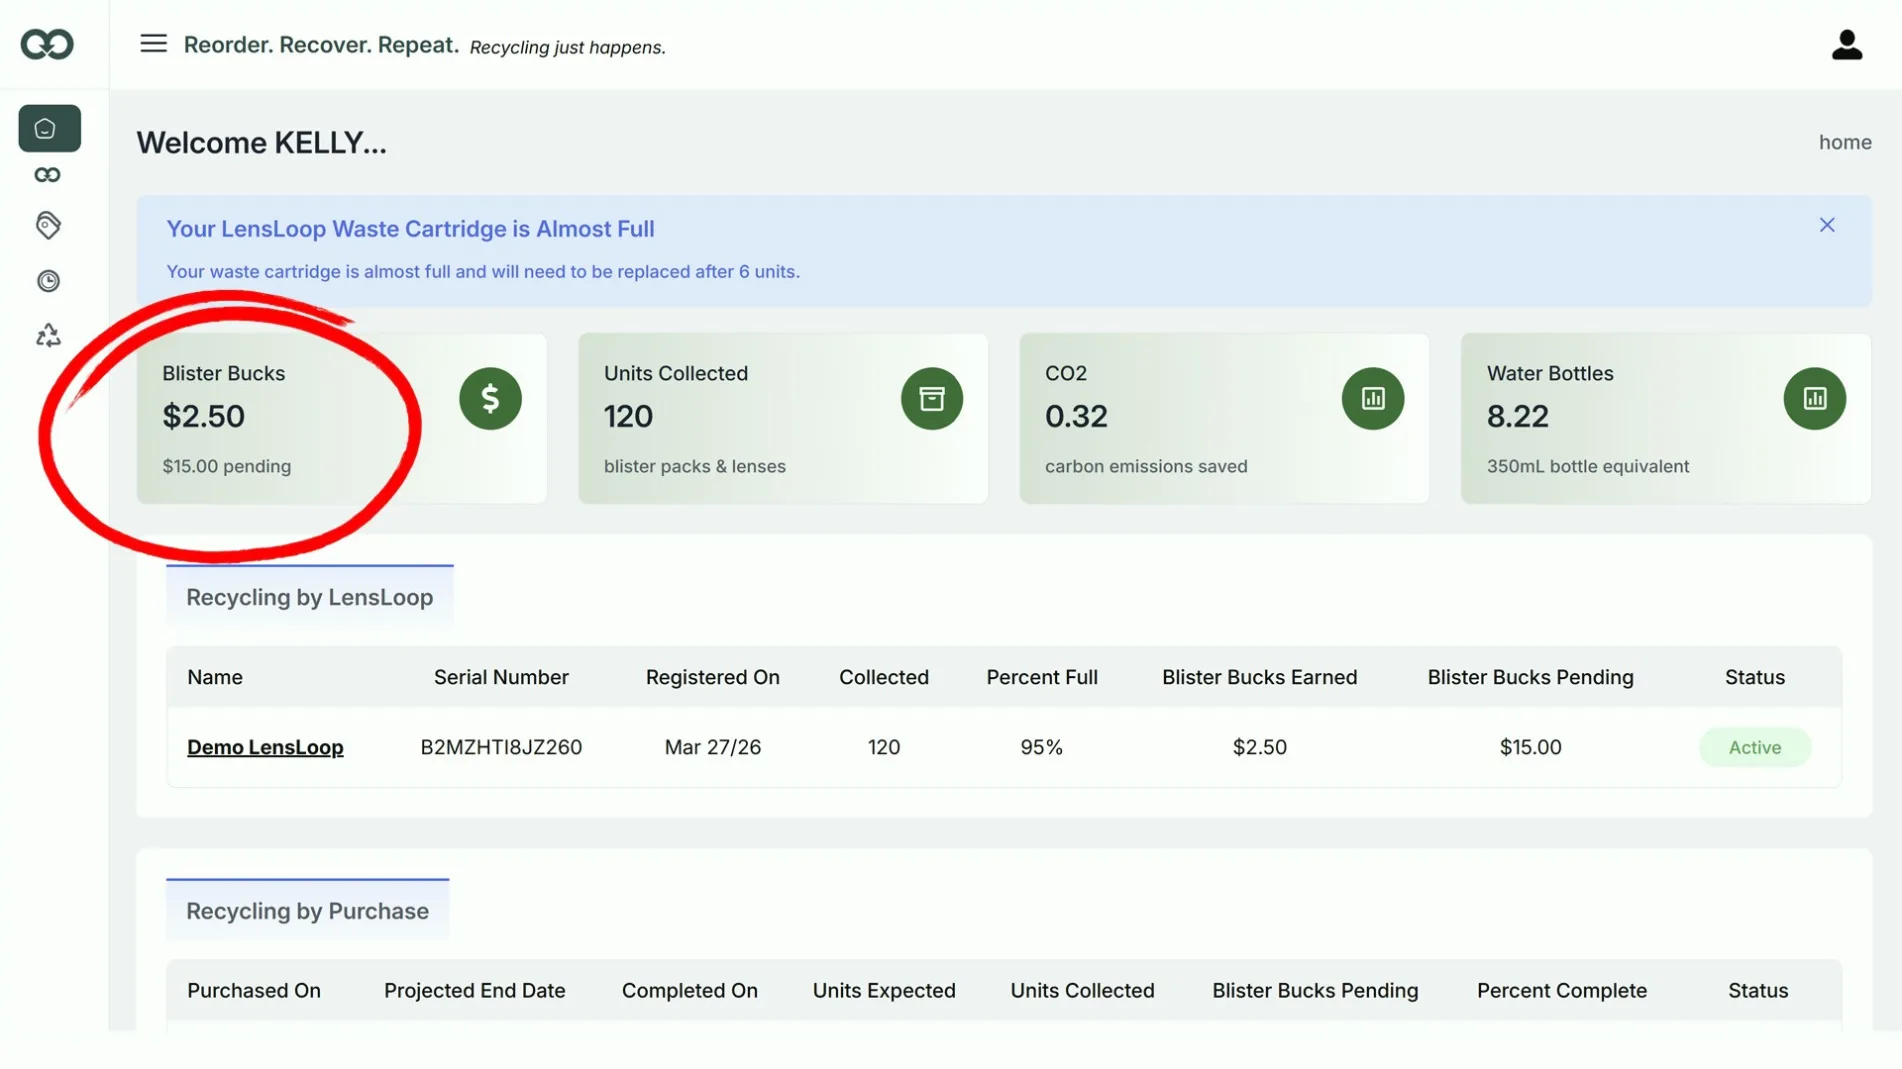Select the home icon in the sidebar
The image size is (1902, 1069).
[49, 128]
